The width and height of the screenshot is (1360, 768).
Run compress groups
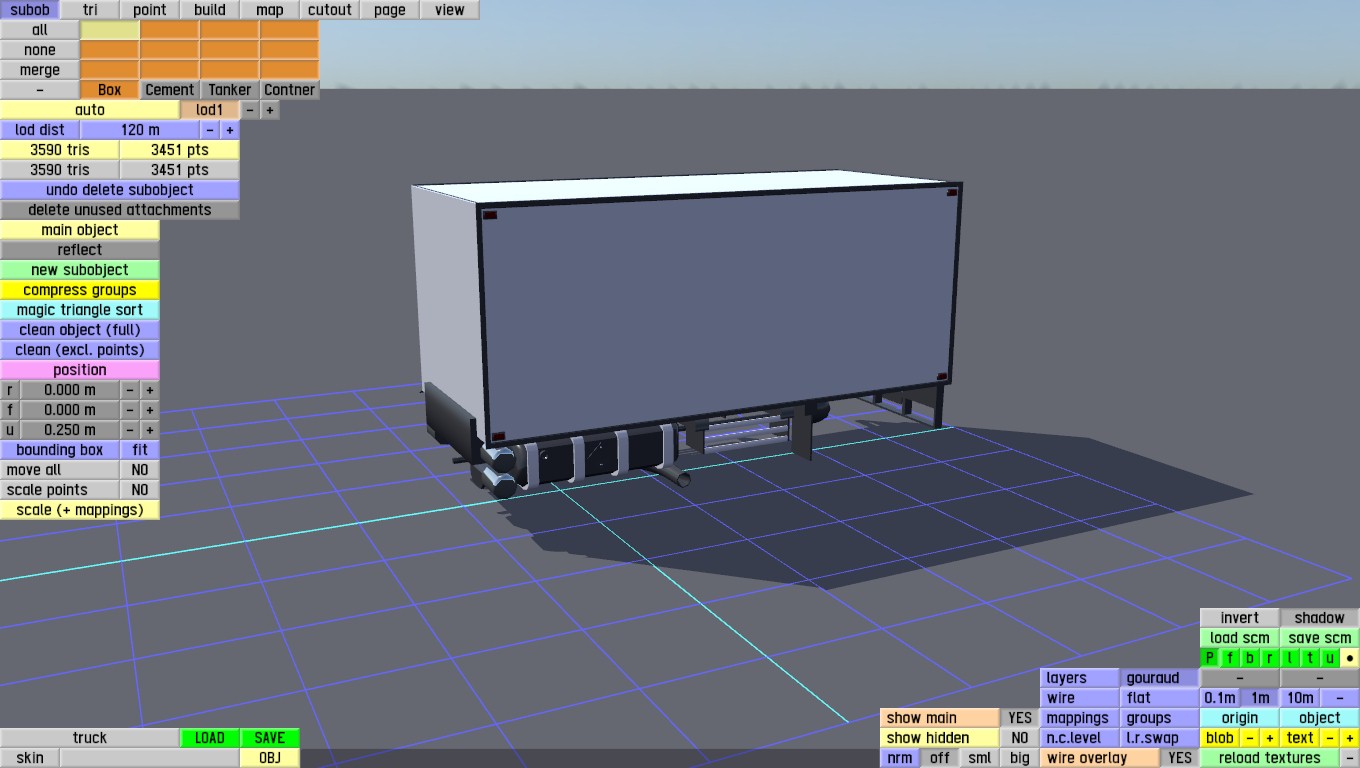(80, 290)
